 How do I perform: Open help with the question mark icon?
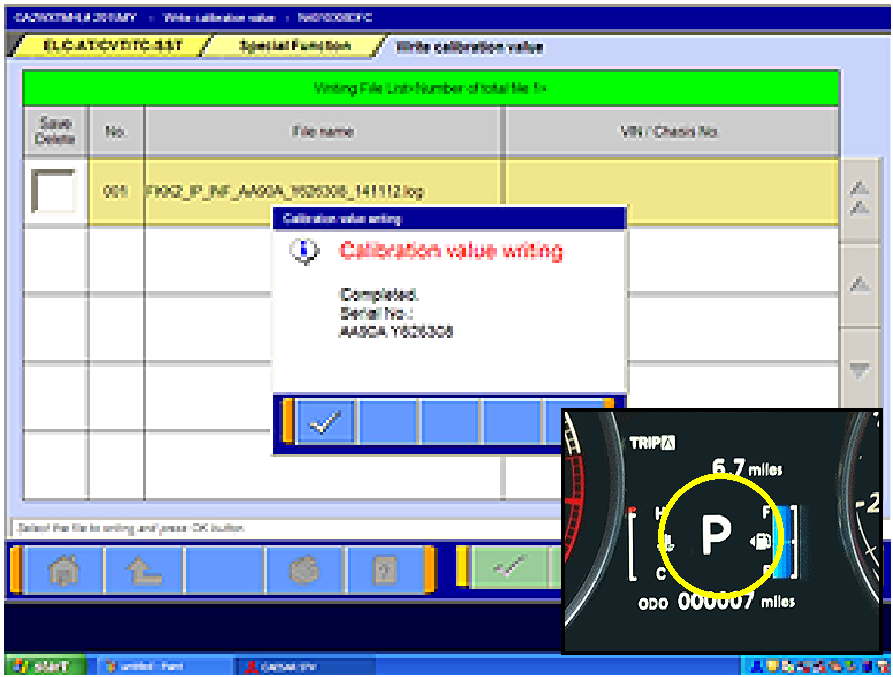385,571
